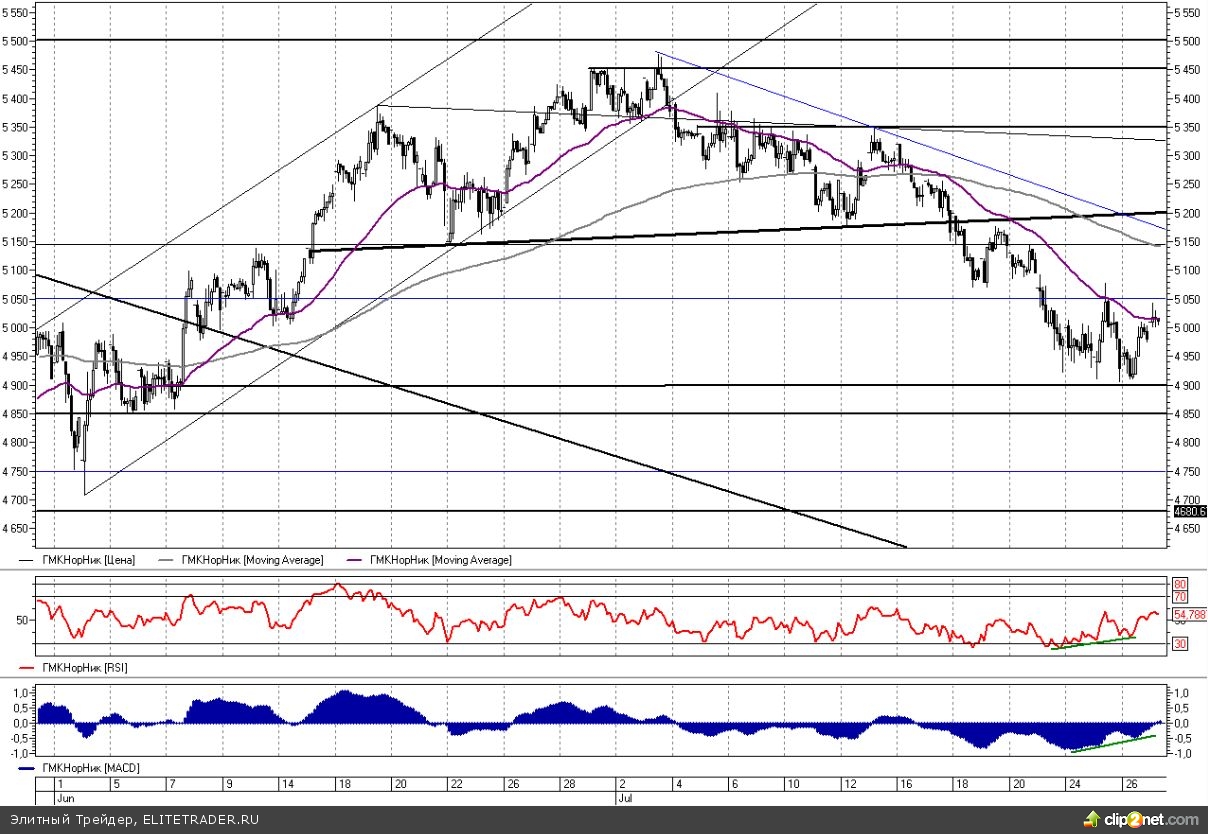Select the purple Moving Average legend entry
The height and width of the screenshot is (834, 1208).
click(x=441, y=560)
